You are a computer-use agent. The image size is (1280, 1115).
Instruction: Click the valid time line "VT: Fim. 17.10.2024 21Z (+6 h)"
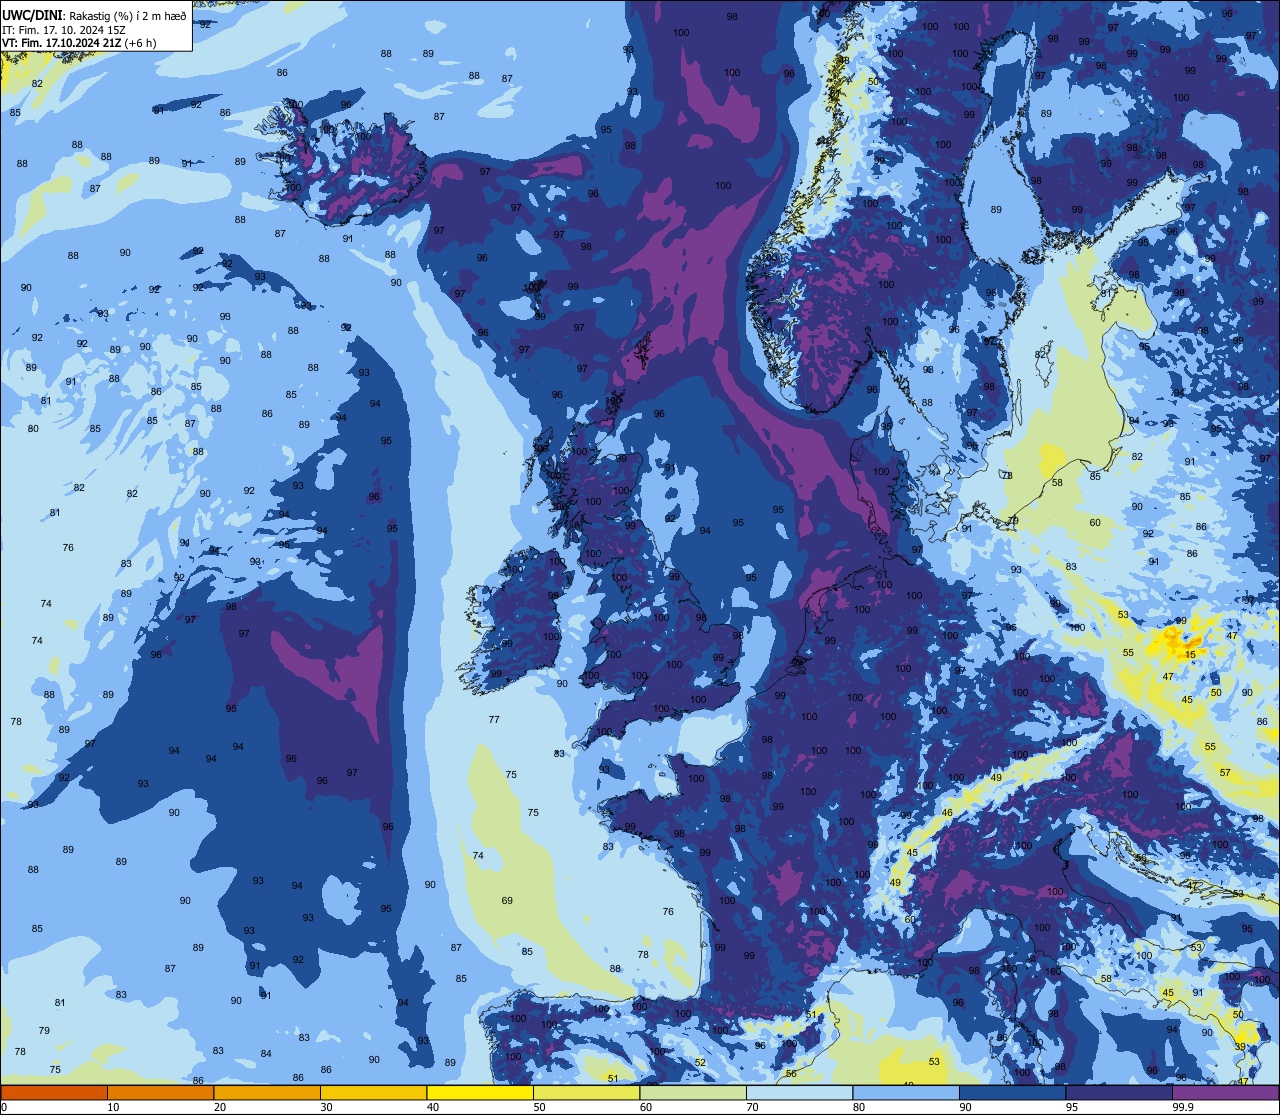79,43
